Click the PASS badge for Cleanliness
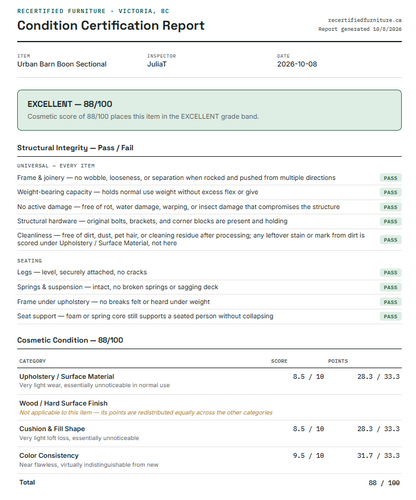This screenshot has width=416, height=500. tap(390, 240)
